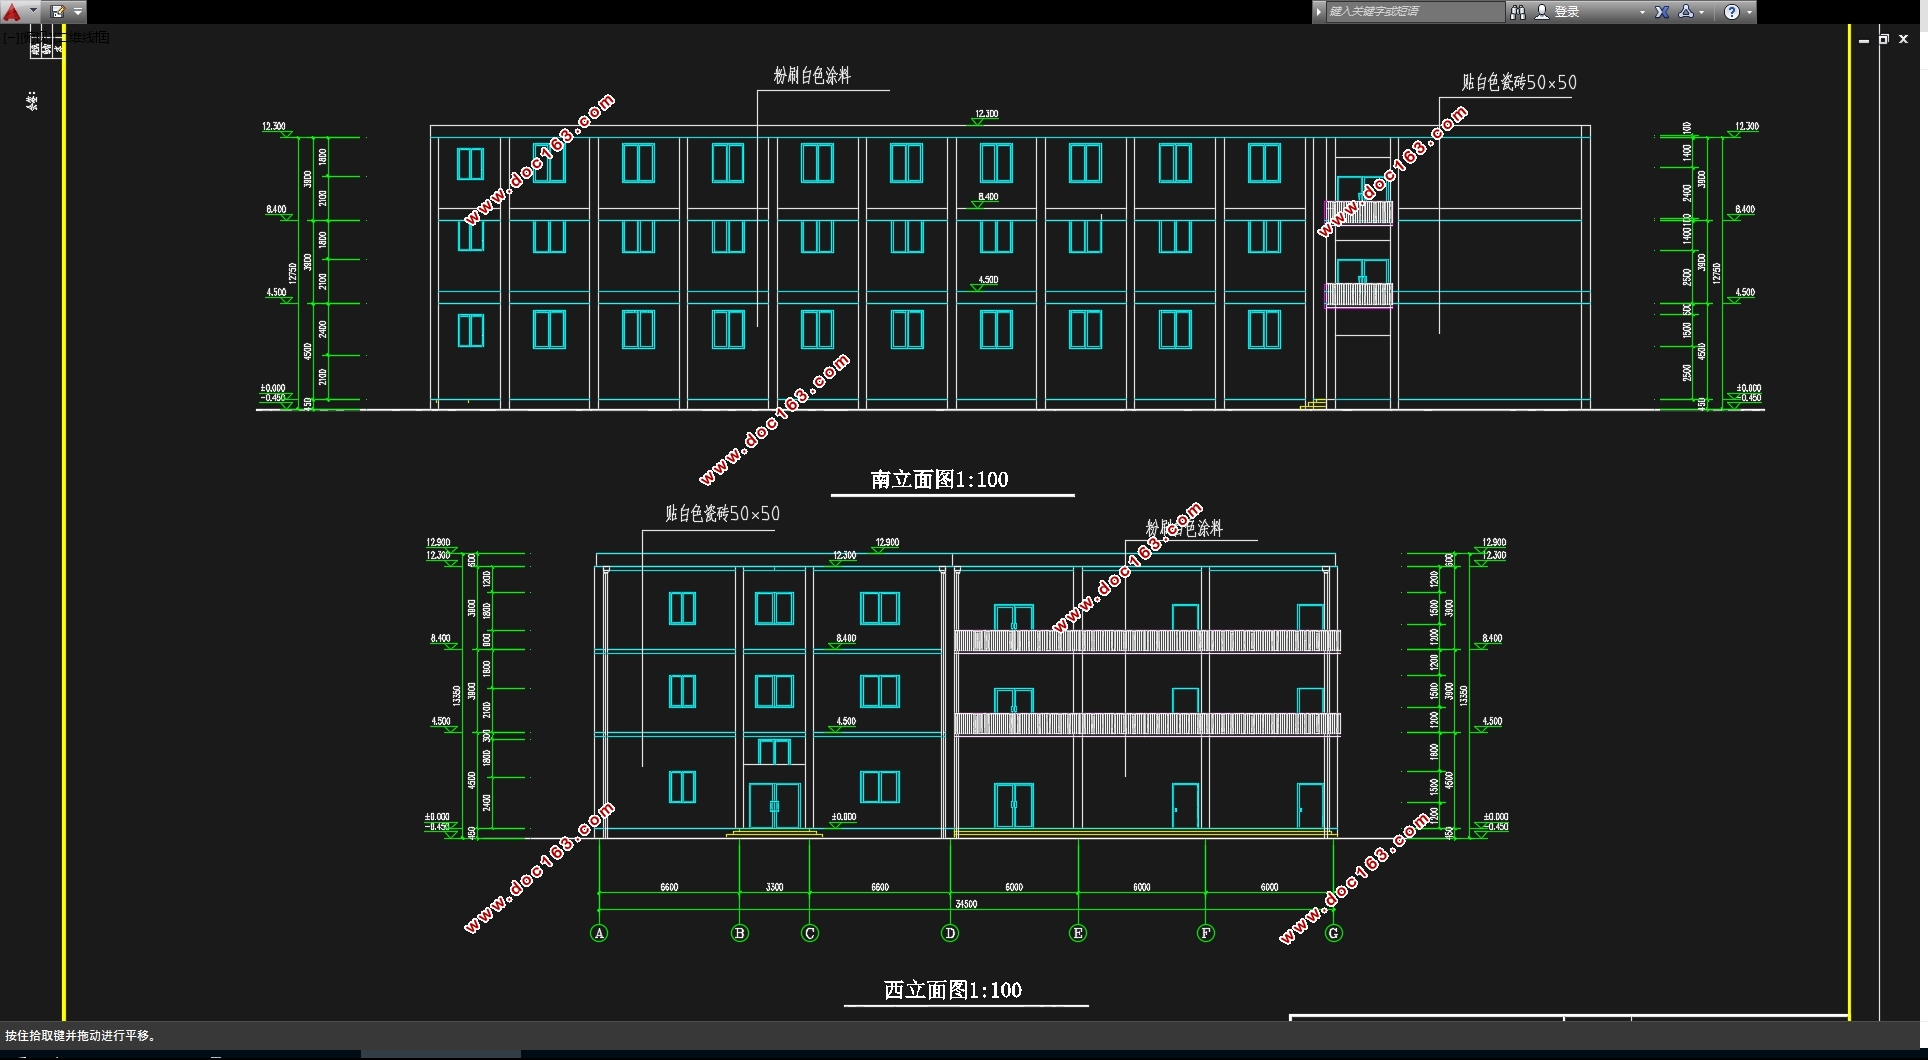Open the Help question mark icon
The width and height of the screenshot is (1928, 1060).
pyautogui.click(x=1732, y=12)
